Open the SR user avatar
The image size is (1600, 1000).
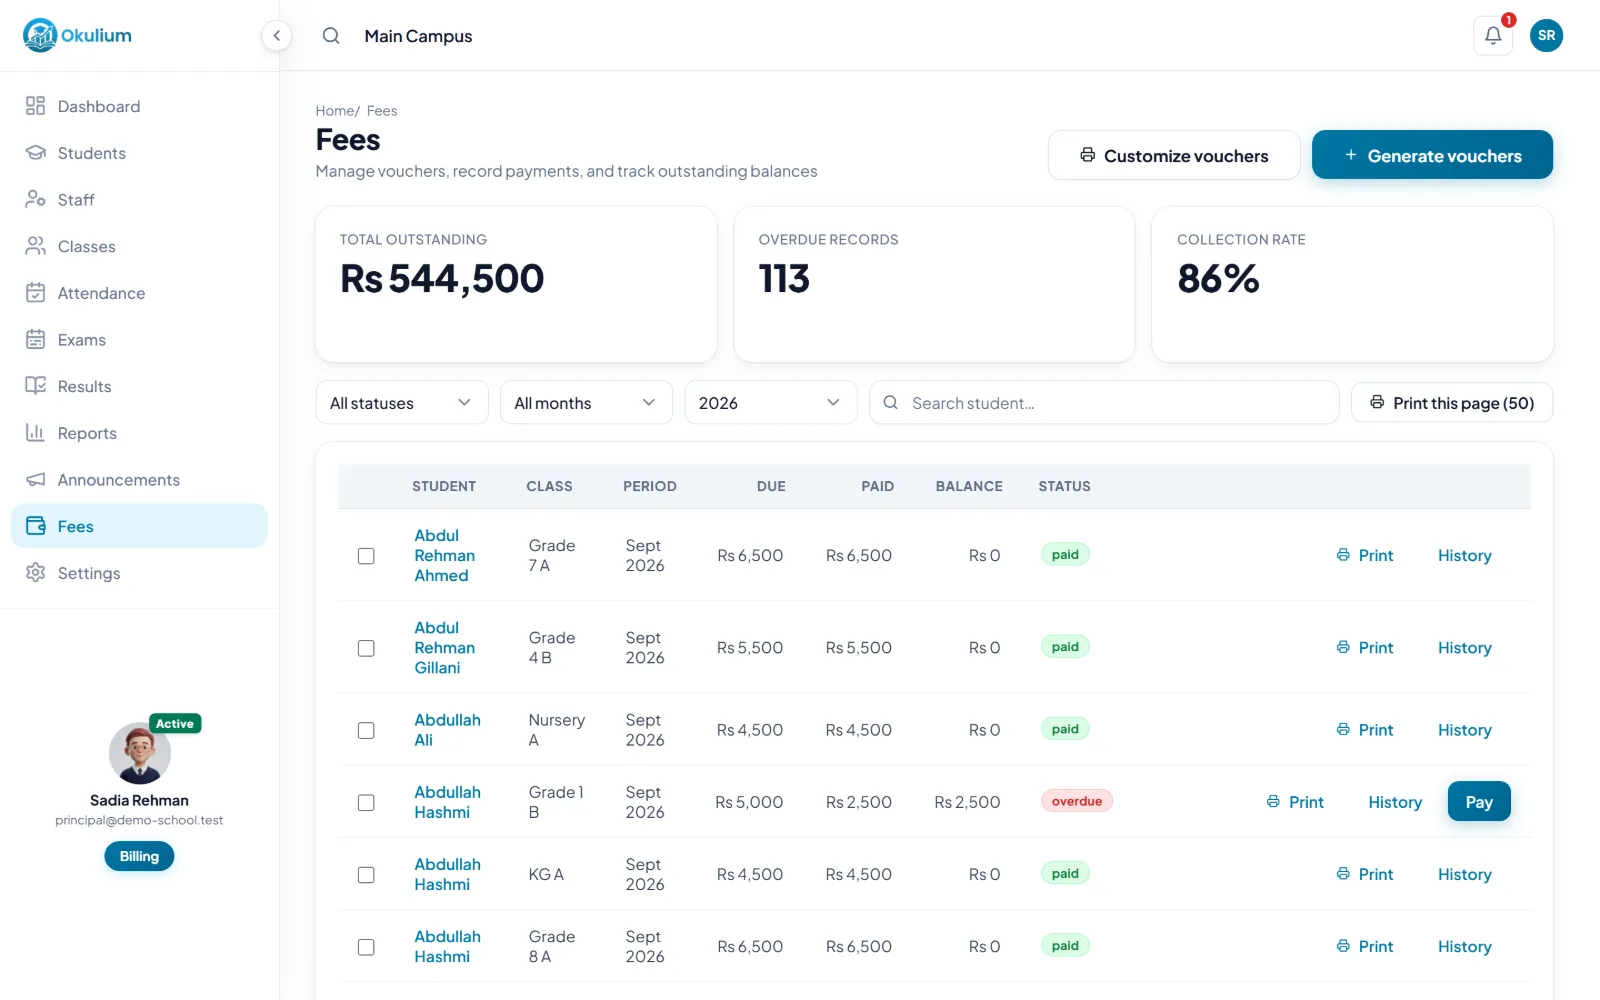1546,36
